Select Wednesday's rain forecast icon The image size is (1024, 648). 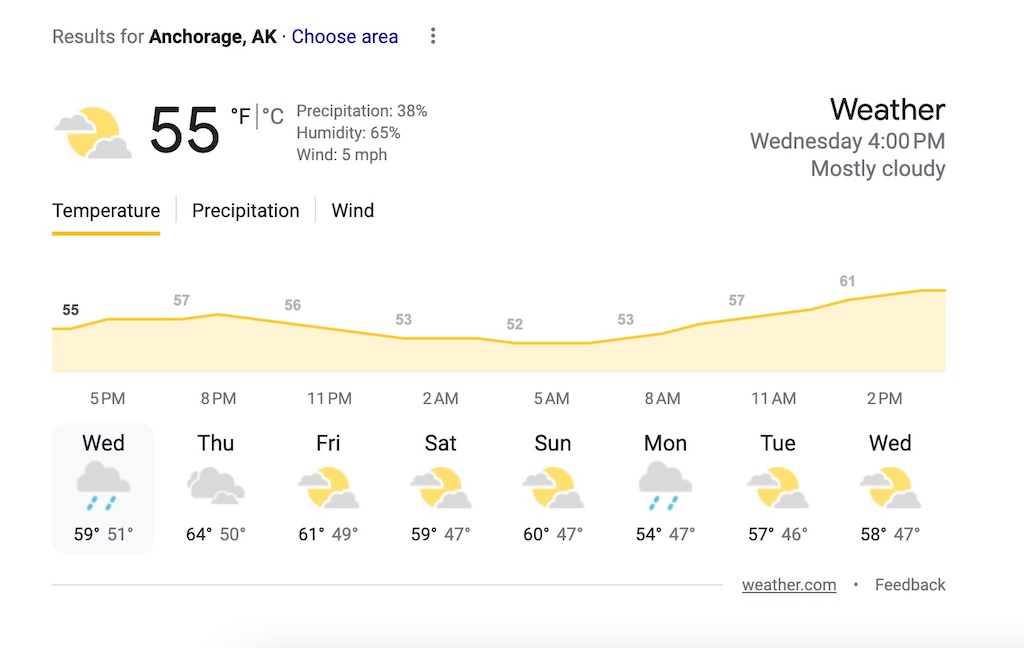[x=103, y=486]
